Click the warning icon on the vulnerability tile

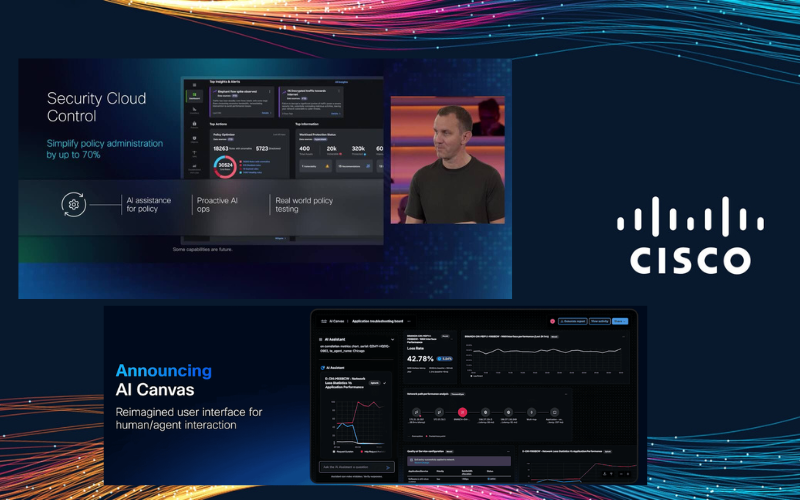328,166
